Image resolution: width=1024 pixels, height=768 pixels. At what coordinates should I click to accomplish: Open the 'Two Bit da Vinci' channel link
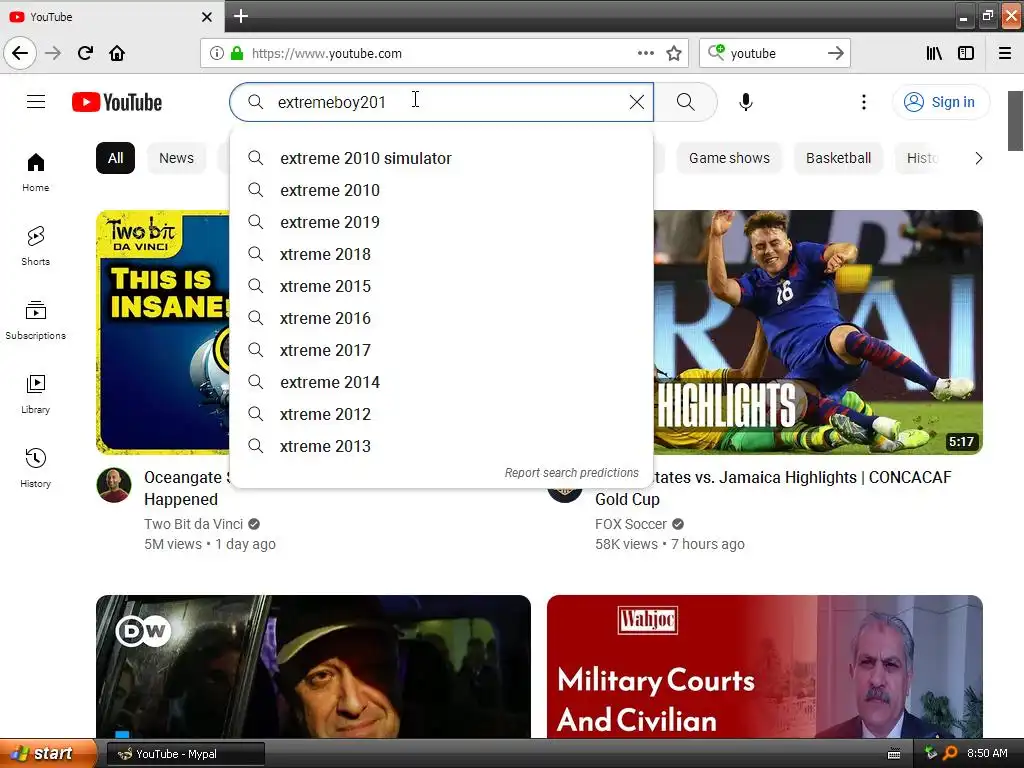tap(193, 524)
